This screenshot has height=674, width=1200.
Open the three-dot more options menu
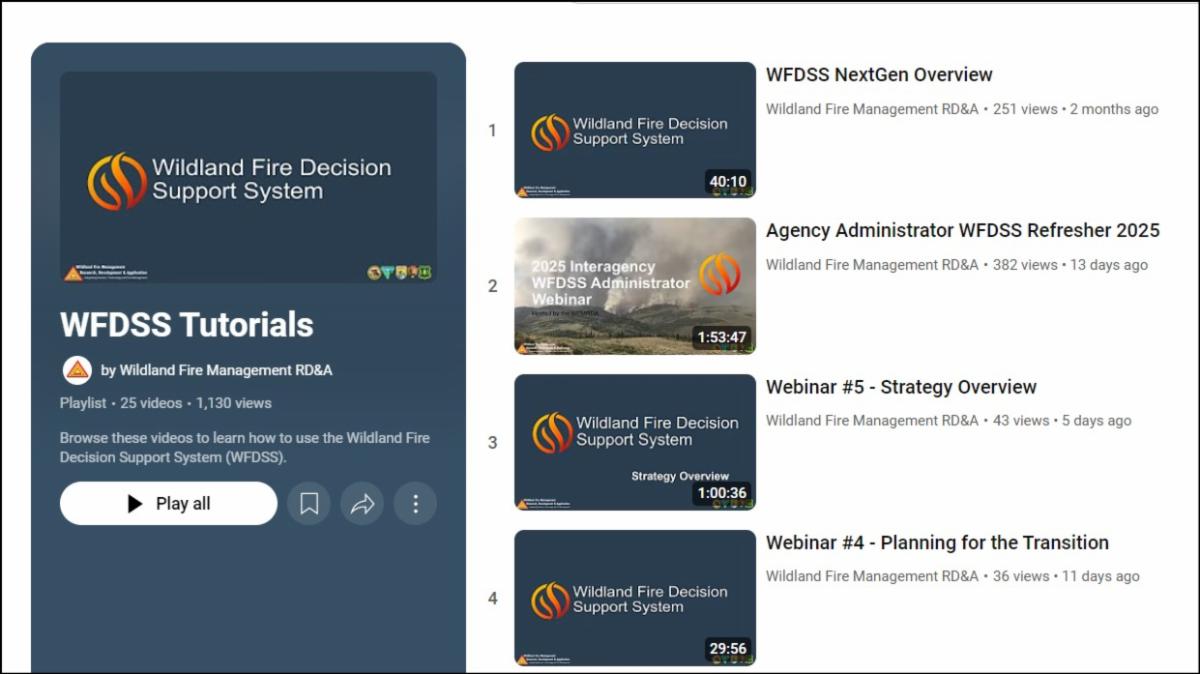[415, 503]
